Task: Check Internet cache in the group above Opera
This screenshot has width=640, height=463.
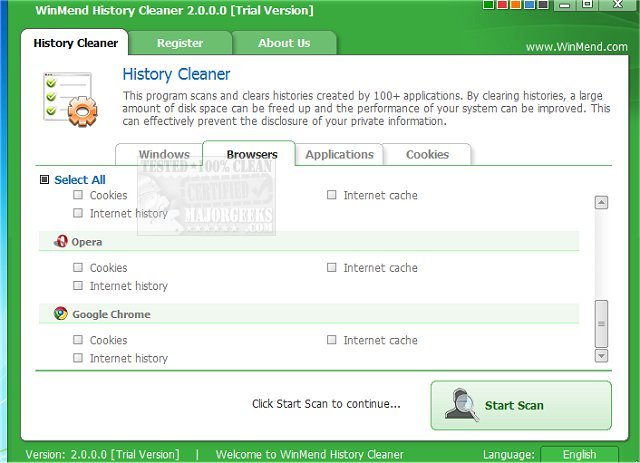Action: tap(332, 195)
